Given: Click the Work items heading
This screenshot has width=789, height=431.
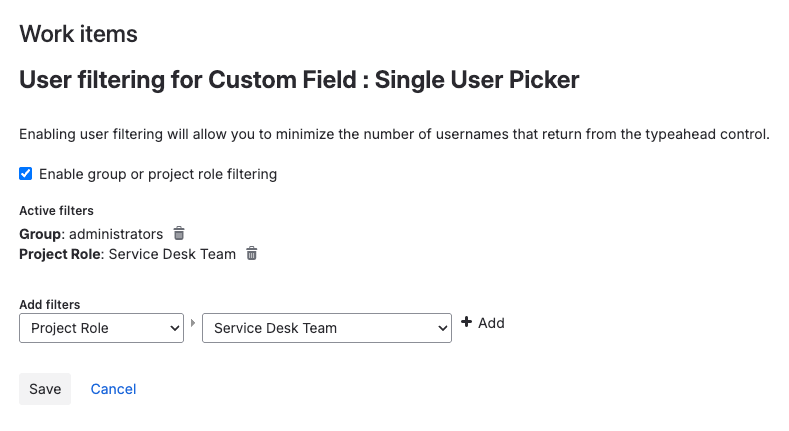Looking at the screenshot, I should (79, 34).
